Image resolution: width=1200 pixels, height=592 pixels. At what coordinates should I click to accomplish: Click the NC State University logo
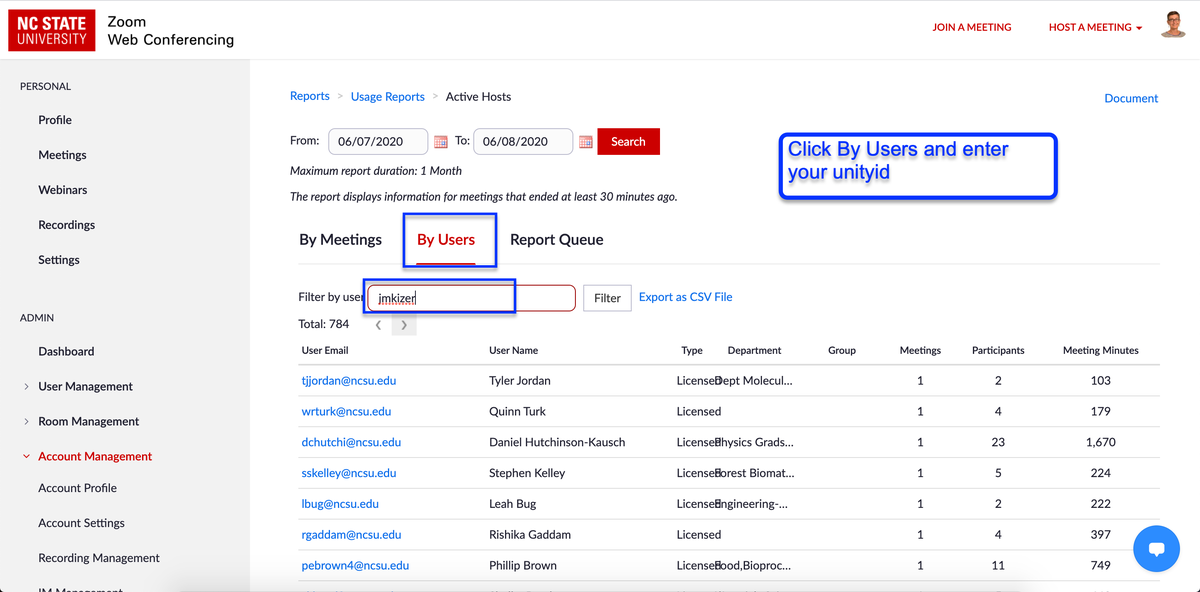(x=52, y=30)
